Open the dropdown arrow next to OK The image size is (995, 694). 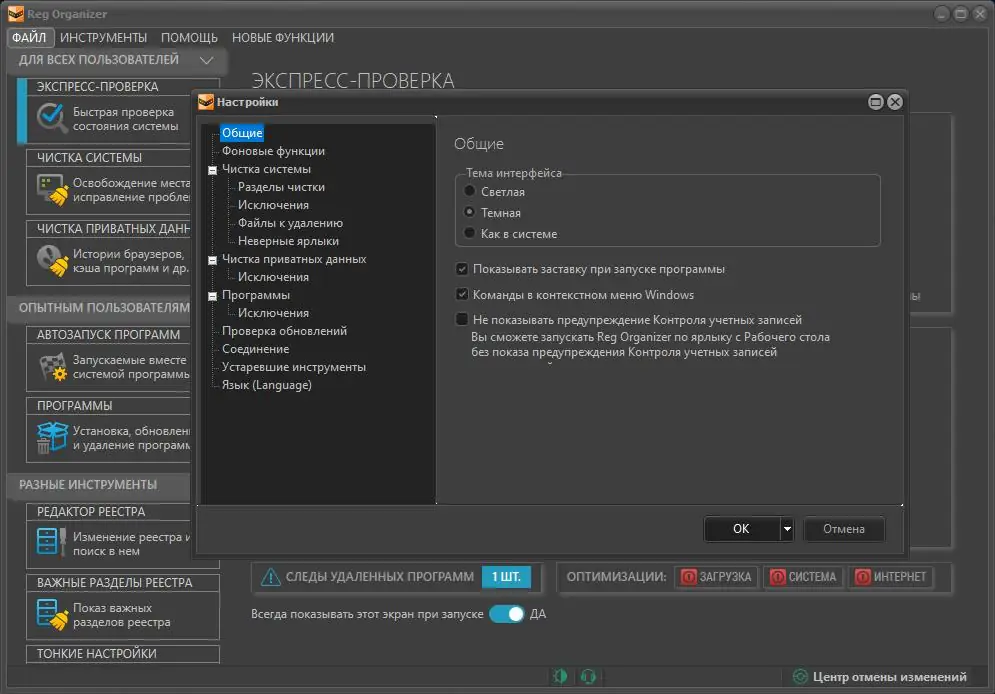click(x=787, y=530)
